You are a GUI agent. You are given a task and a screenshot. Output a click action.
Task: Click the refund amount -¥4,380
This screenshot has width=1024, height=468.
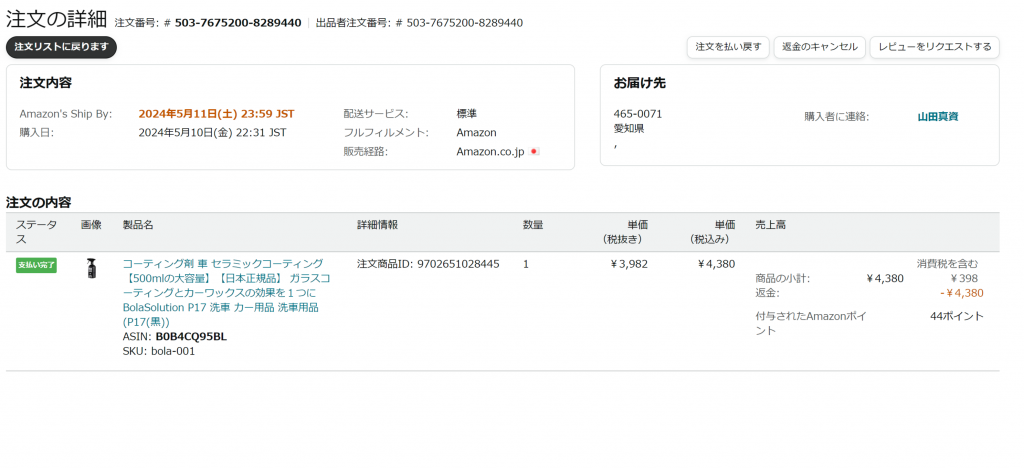click(962, 293)
